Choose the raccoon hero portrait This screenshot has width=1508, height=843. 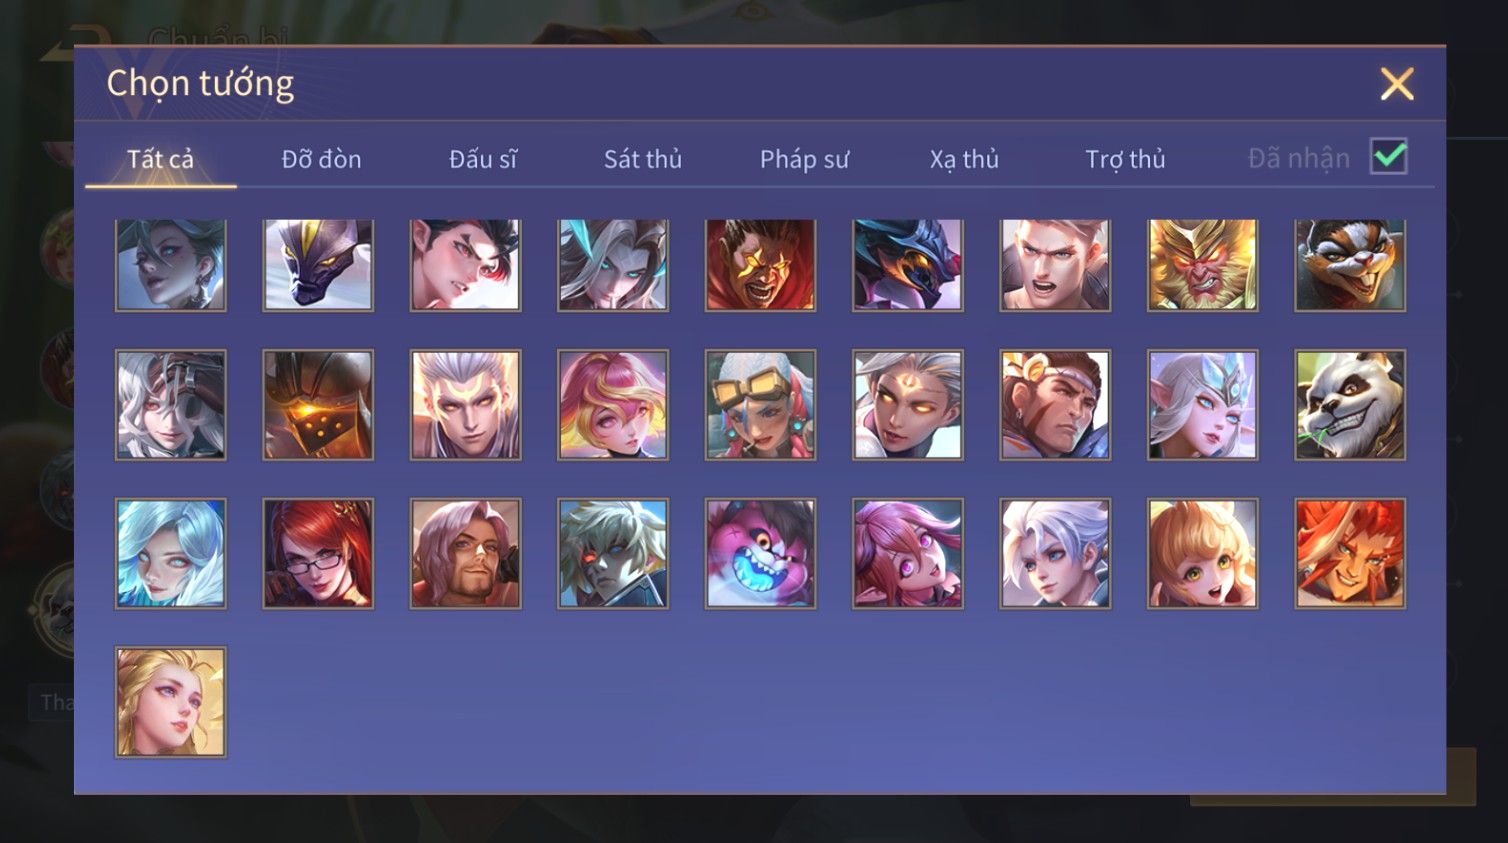tap(1350, 265)
